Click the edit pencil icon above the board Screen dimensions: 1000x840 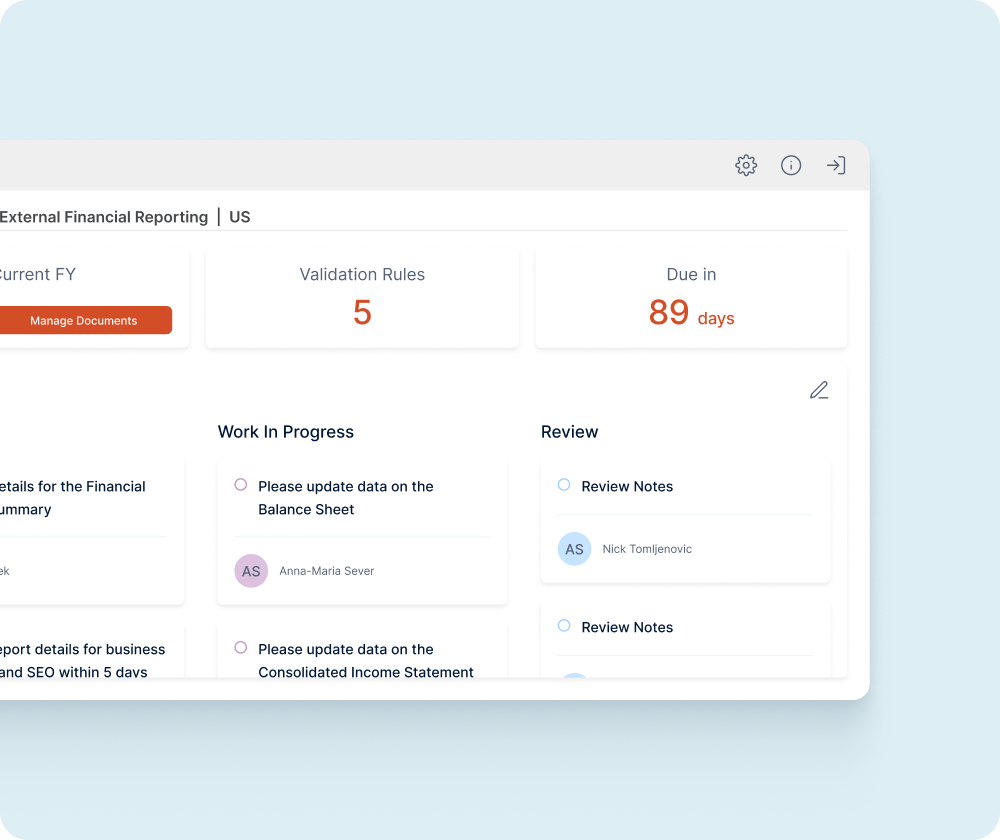[819, 390]
